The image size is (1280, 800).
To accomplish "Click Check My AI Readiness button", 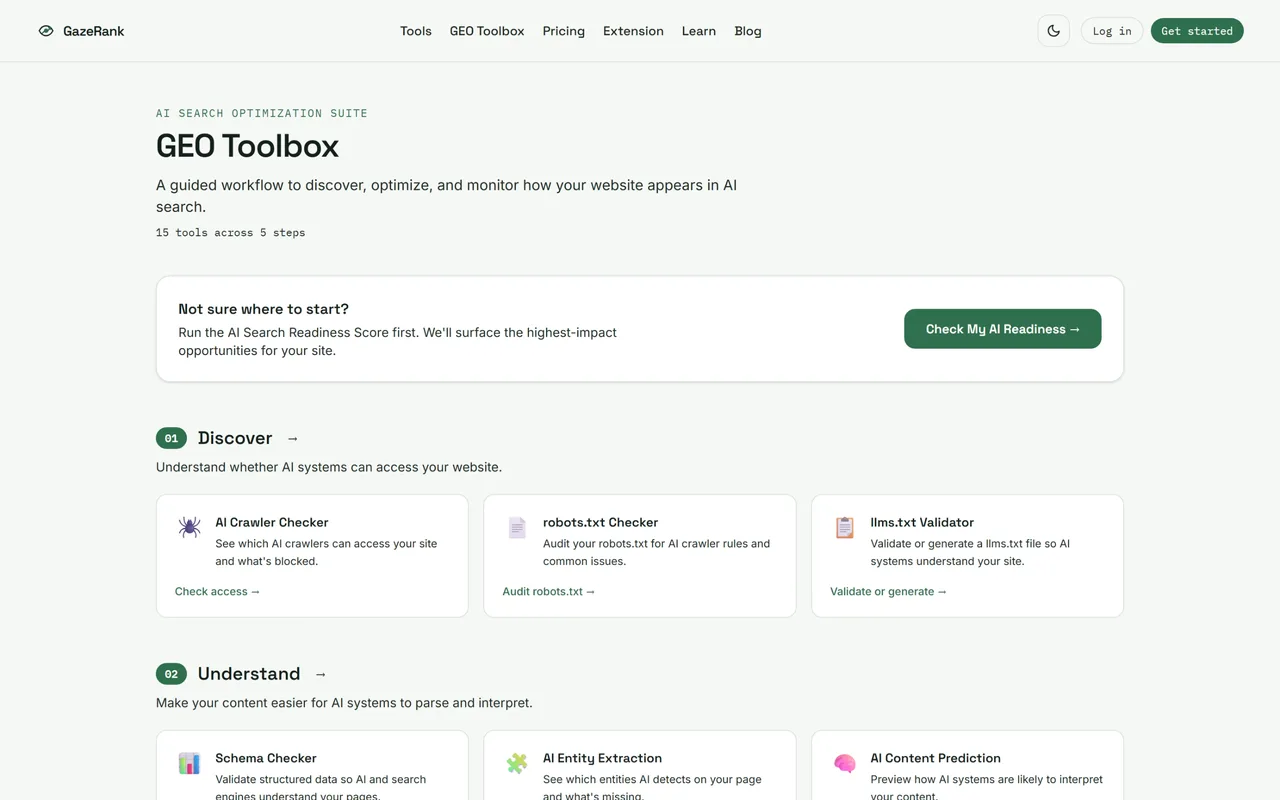I will (x=1003, y=329).
